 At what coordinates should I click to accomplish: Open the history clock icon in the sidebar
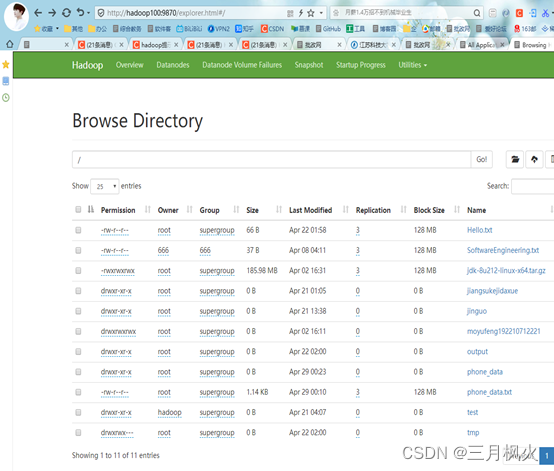[6, 98]
